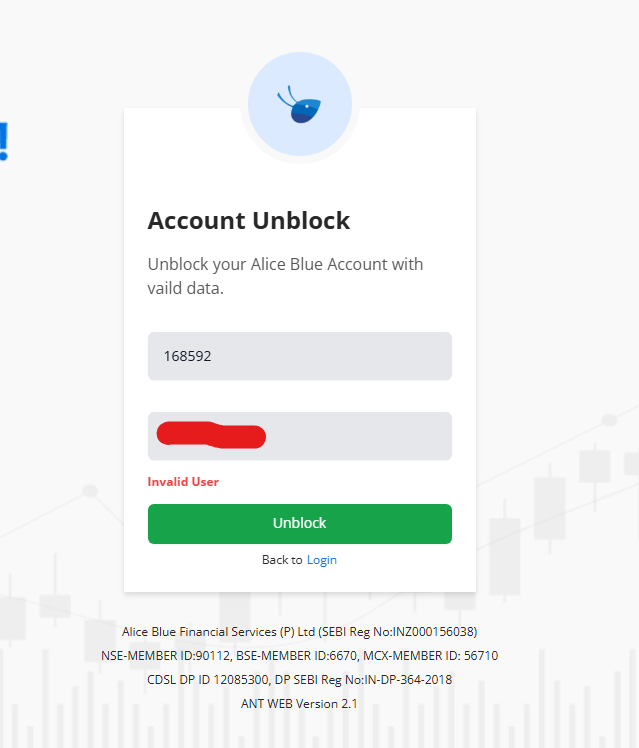The width and height of the screenshot is (639, 748).
Task: Click the red Invalid User error message
Action: pos(183,482)
